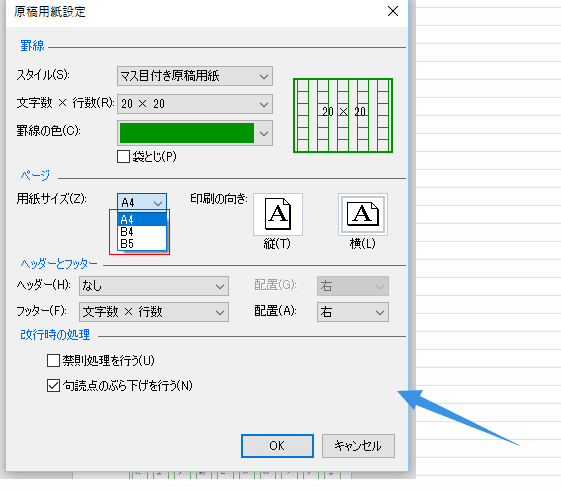Viewport: 561px width, 491px height.
Task: Open the フッター(F) dropdown
Action: coord(154,312)
